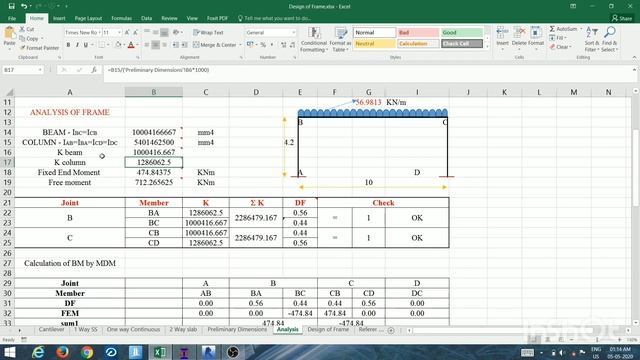Open Format as Table gallery
The height and width of the screenshot is (360, 640).
point(340,39)
